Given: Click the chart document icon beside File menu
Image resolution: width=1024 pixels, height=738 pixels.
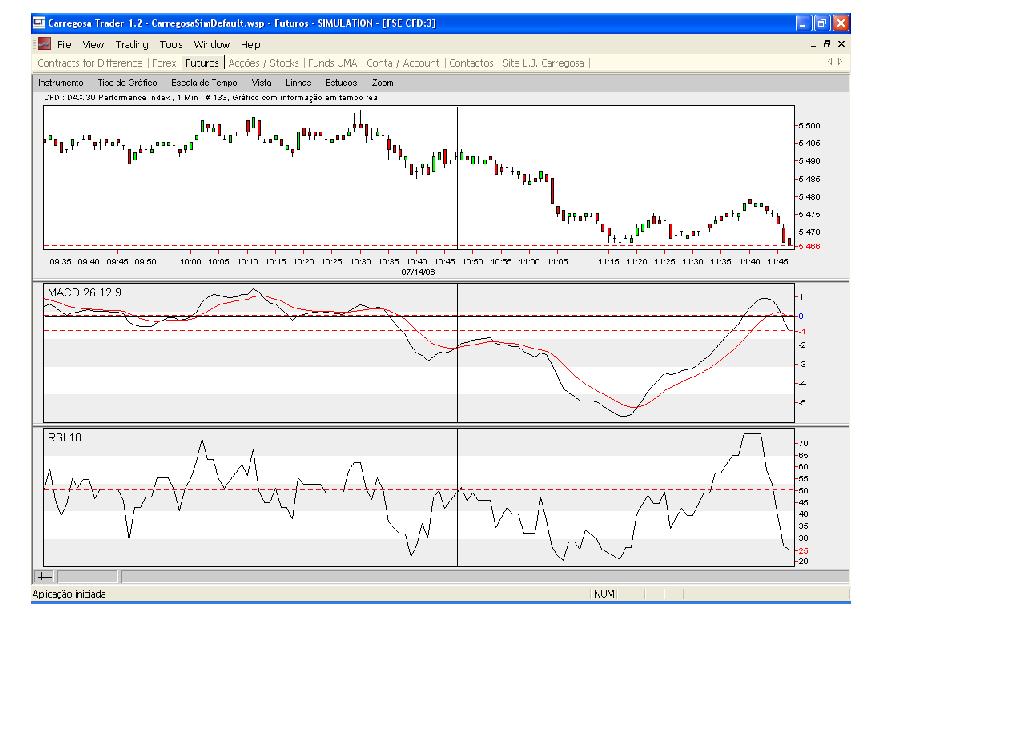Looking at the screenshot, I should (43, 44).
